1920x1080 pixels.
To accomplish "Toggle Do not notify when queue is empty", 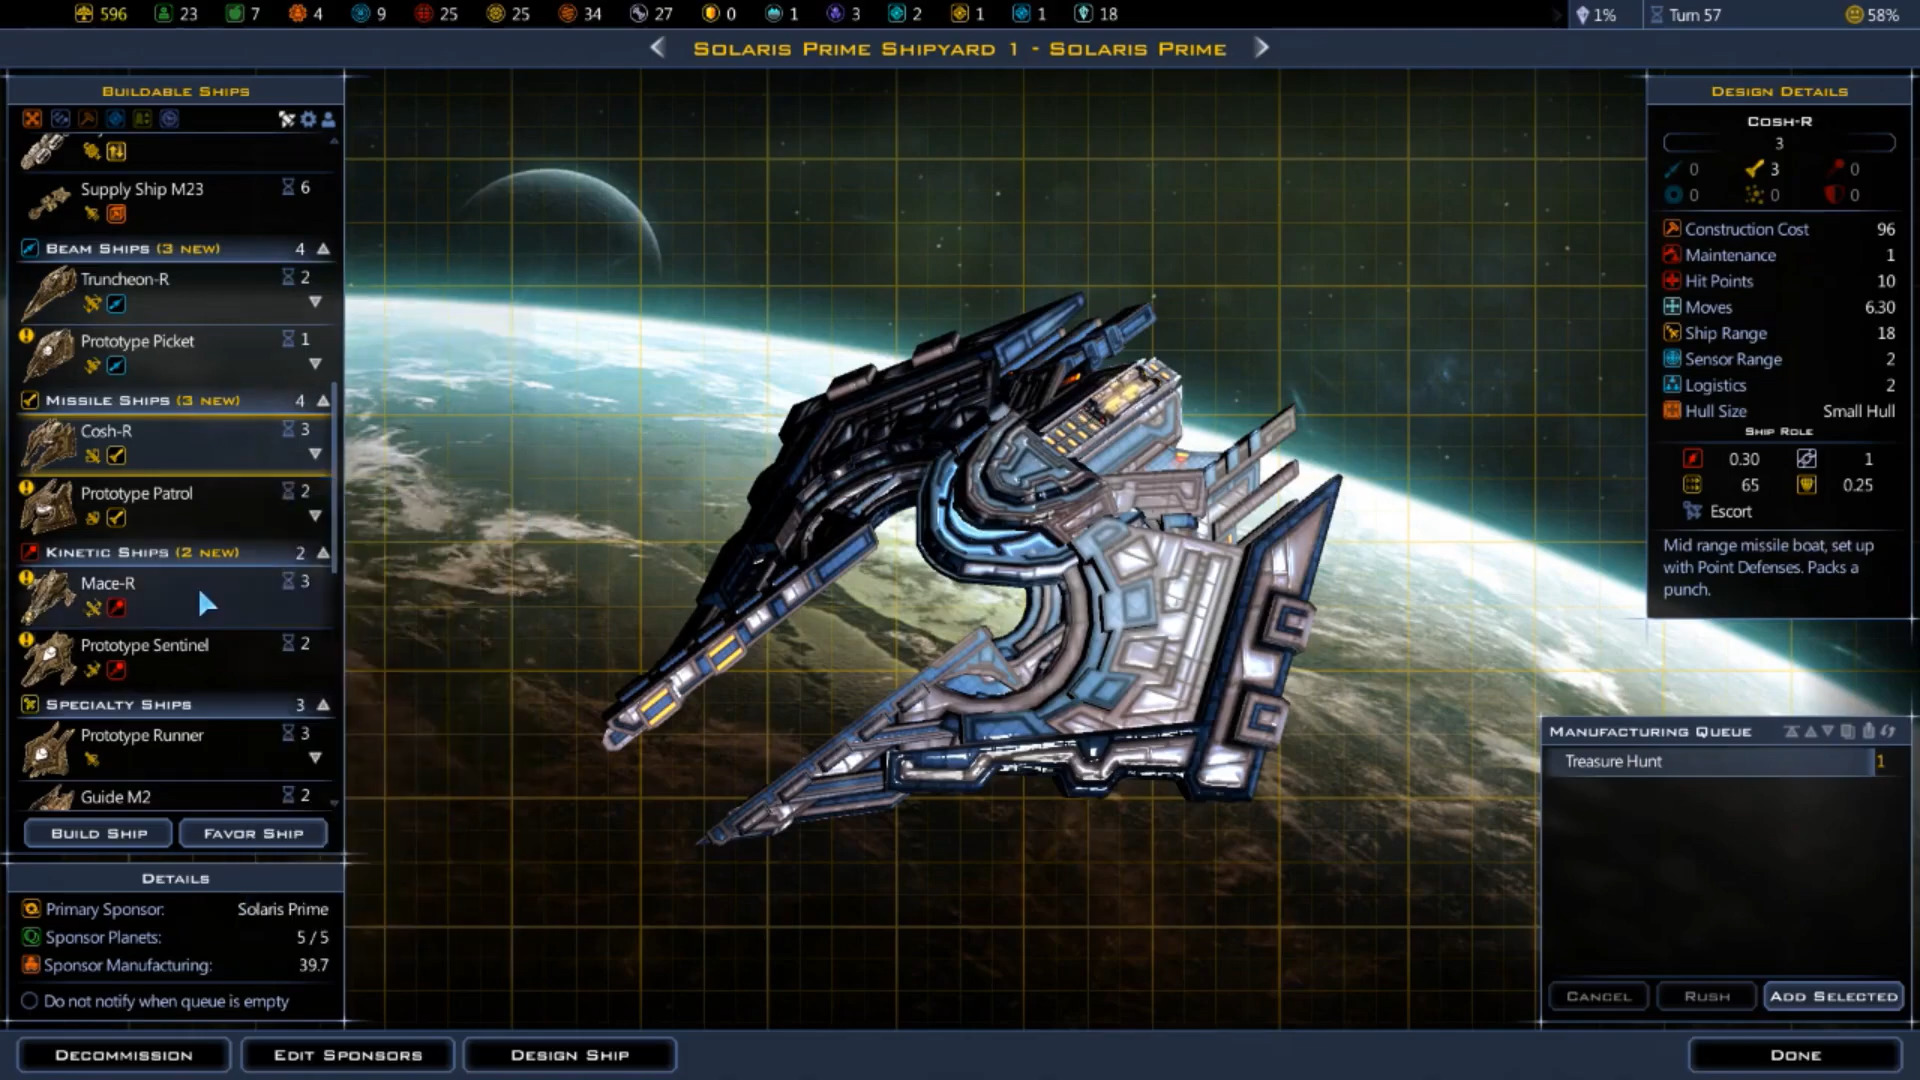I will click(x=29, y=1001).
